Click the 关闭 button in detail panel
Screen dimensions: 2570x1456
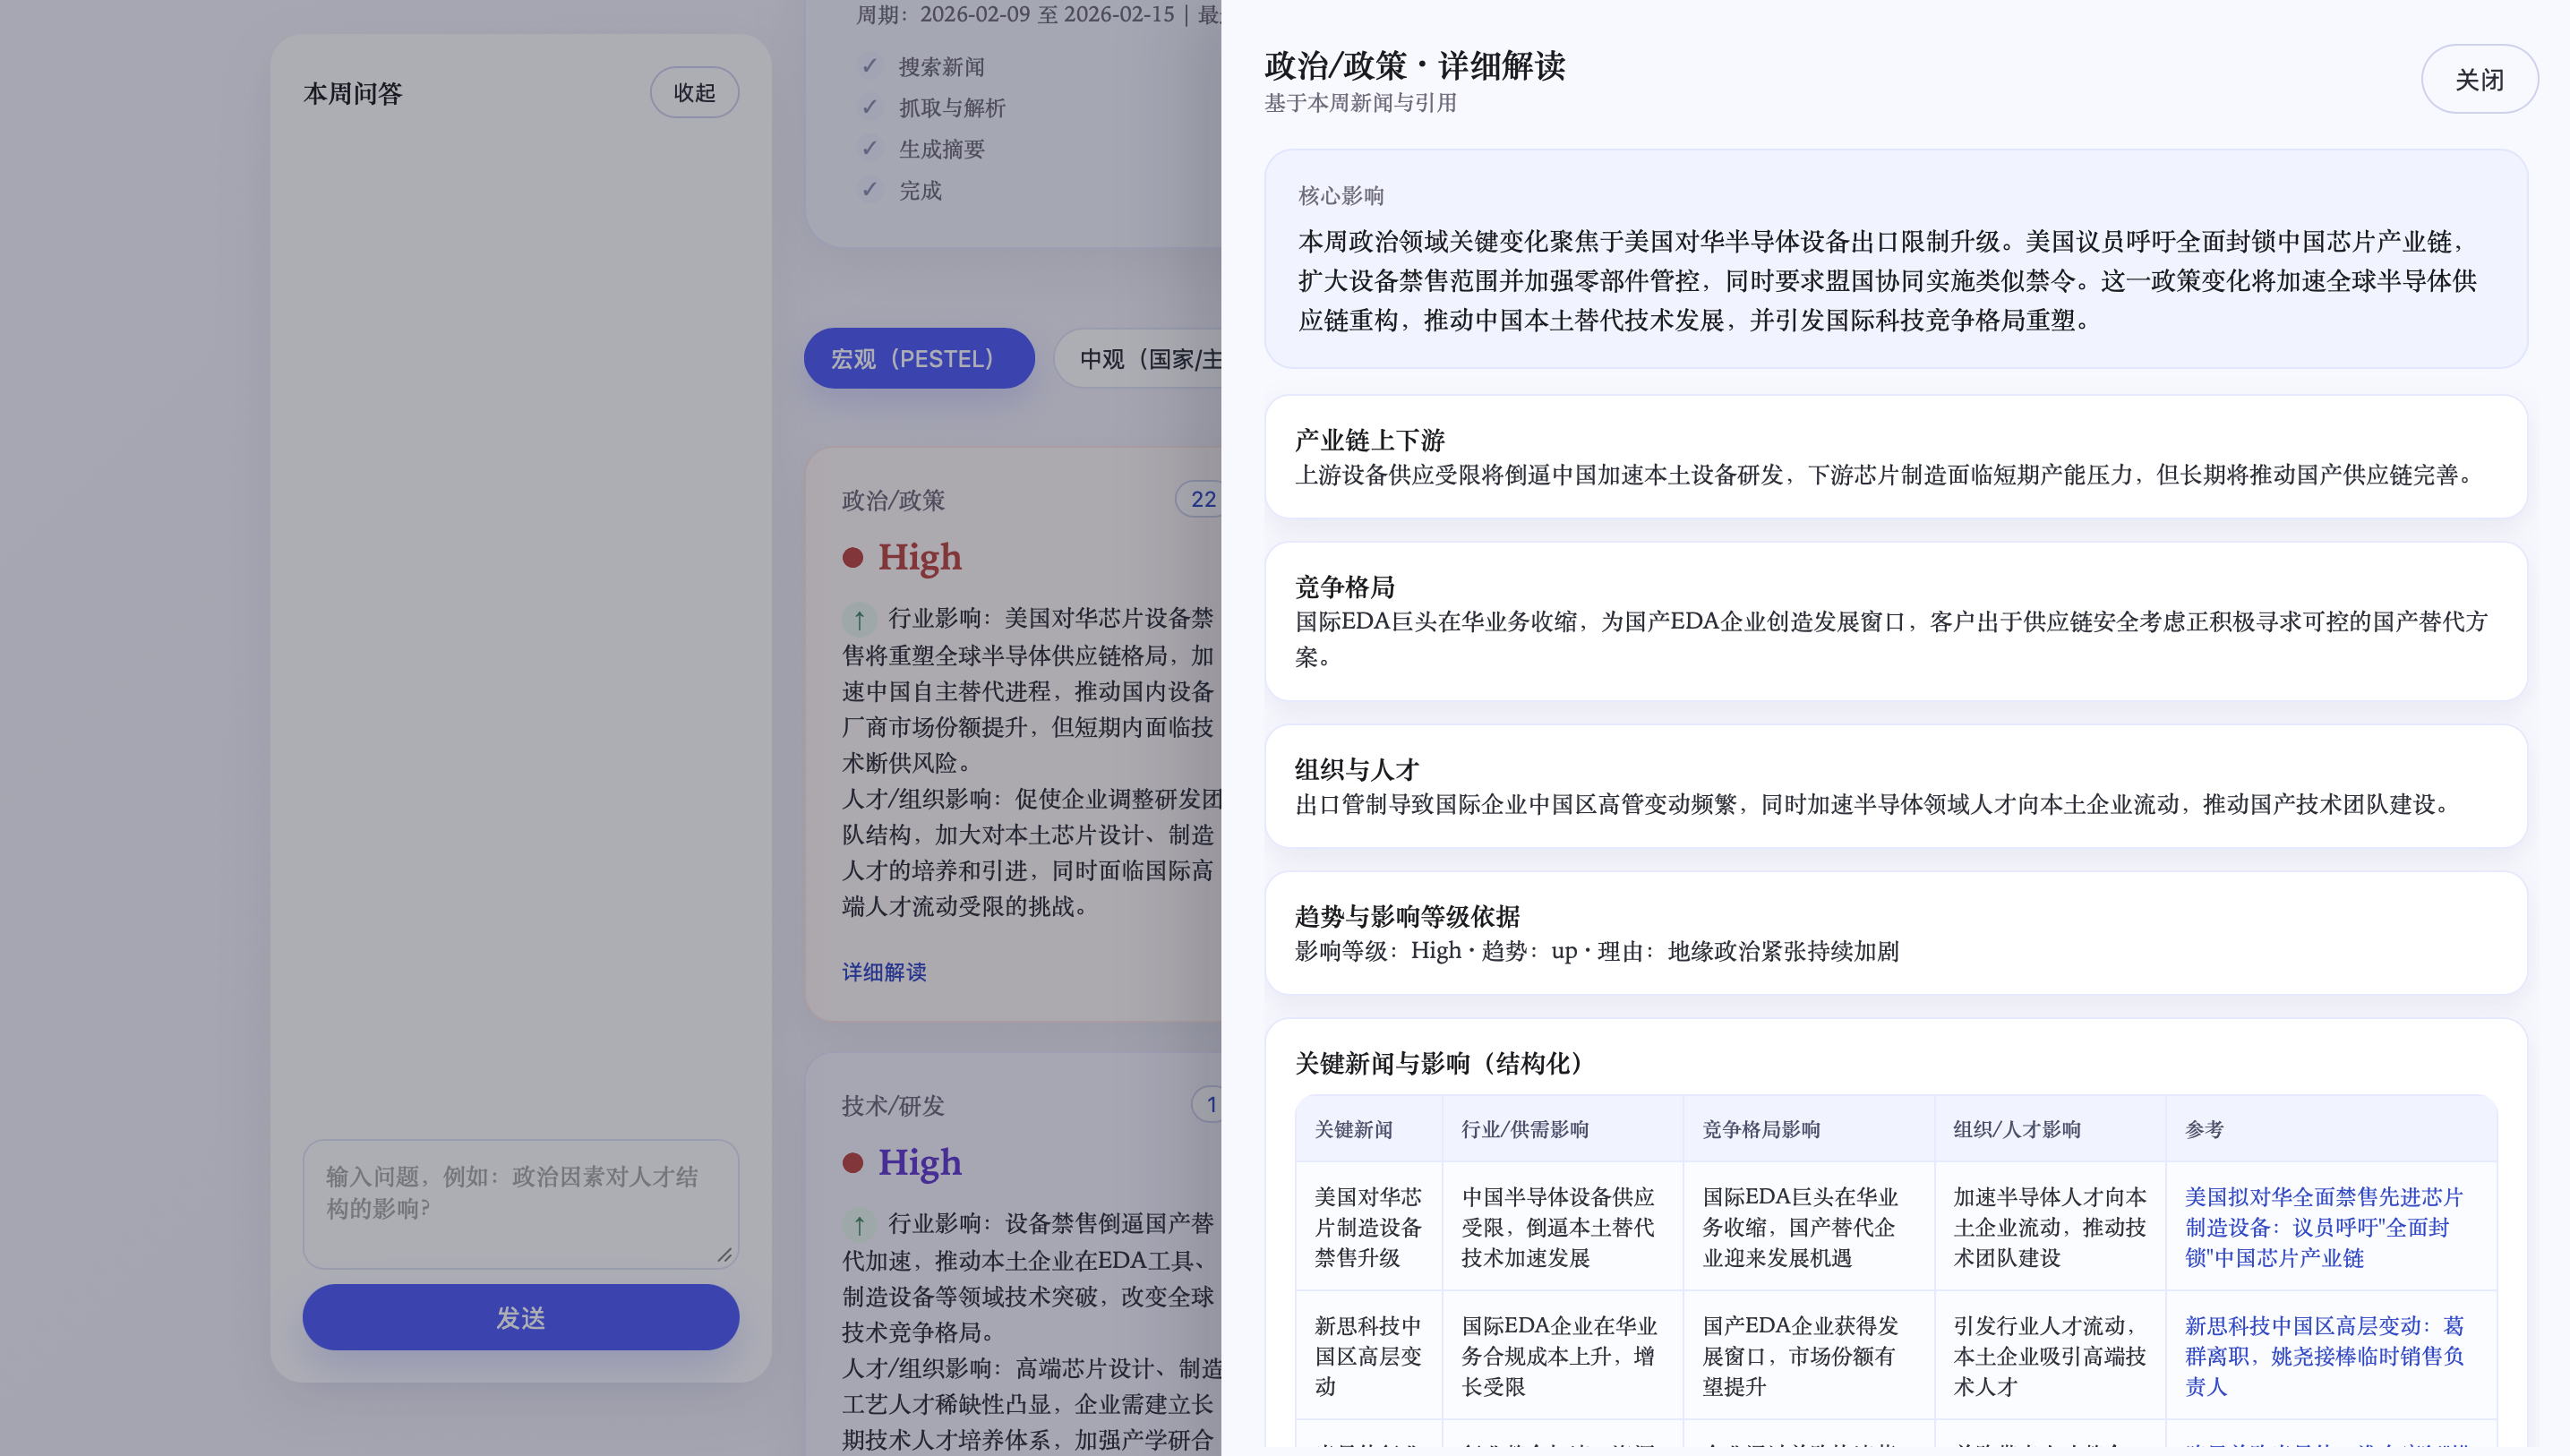(2478, 79)
